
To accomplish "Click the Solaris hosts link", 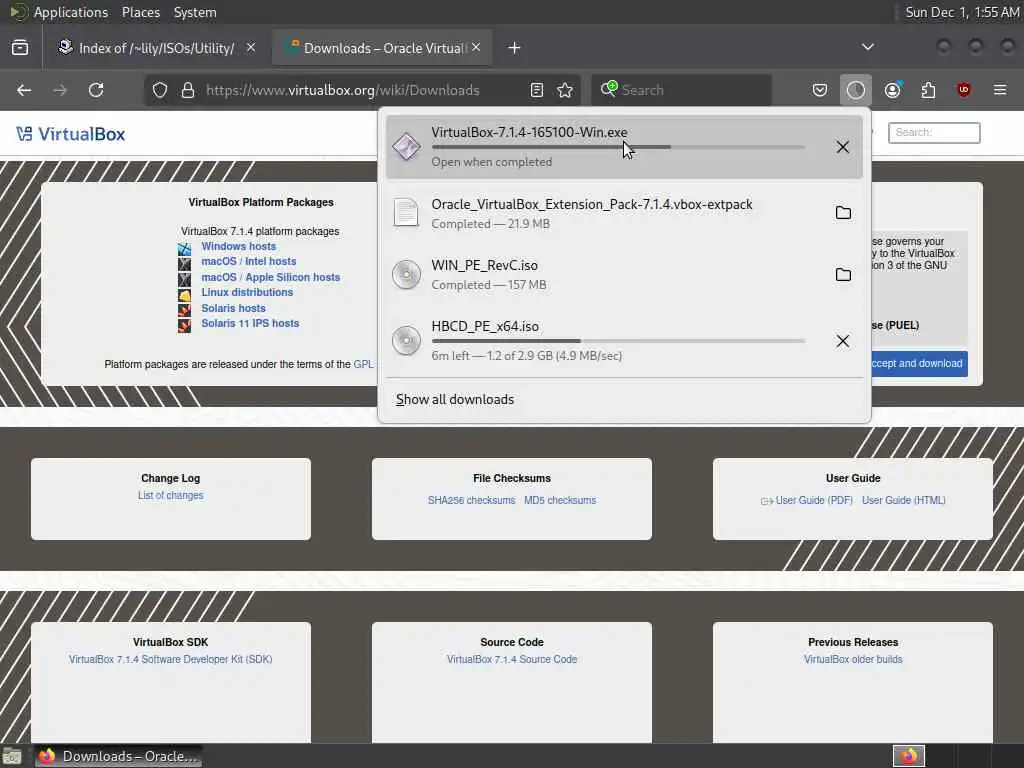I will (x=233, y=308).
